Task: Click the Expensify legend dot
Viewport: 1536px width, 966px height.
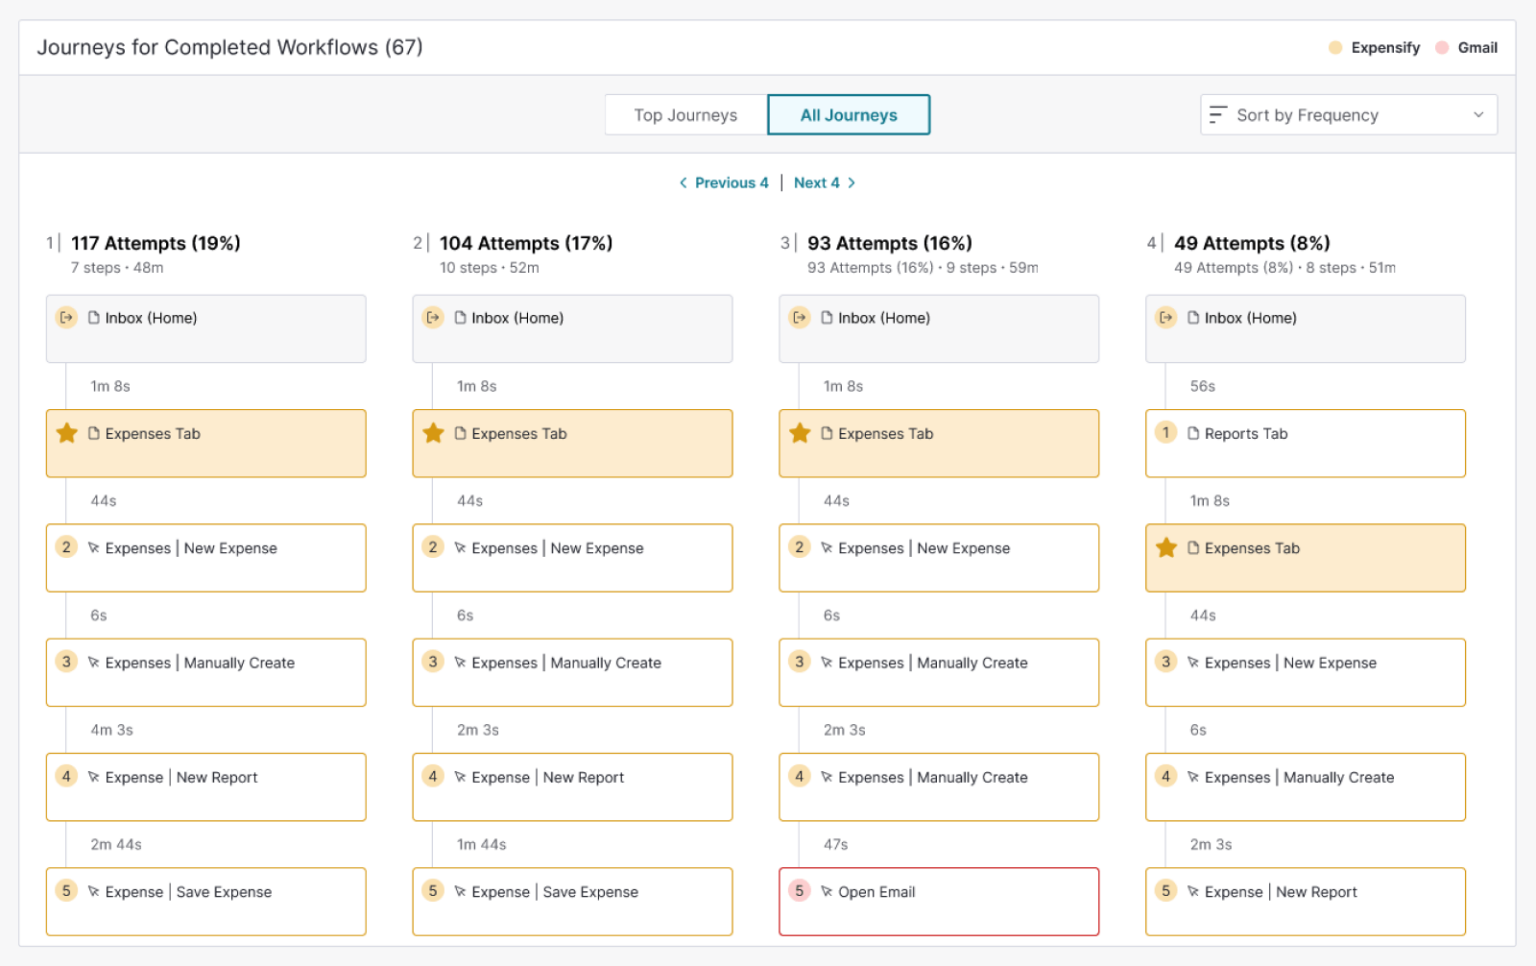Action: [x=1334, y=47]
